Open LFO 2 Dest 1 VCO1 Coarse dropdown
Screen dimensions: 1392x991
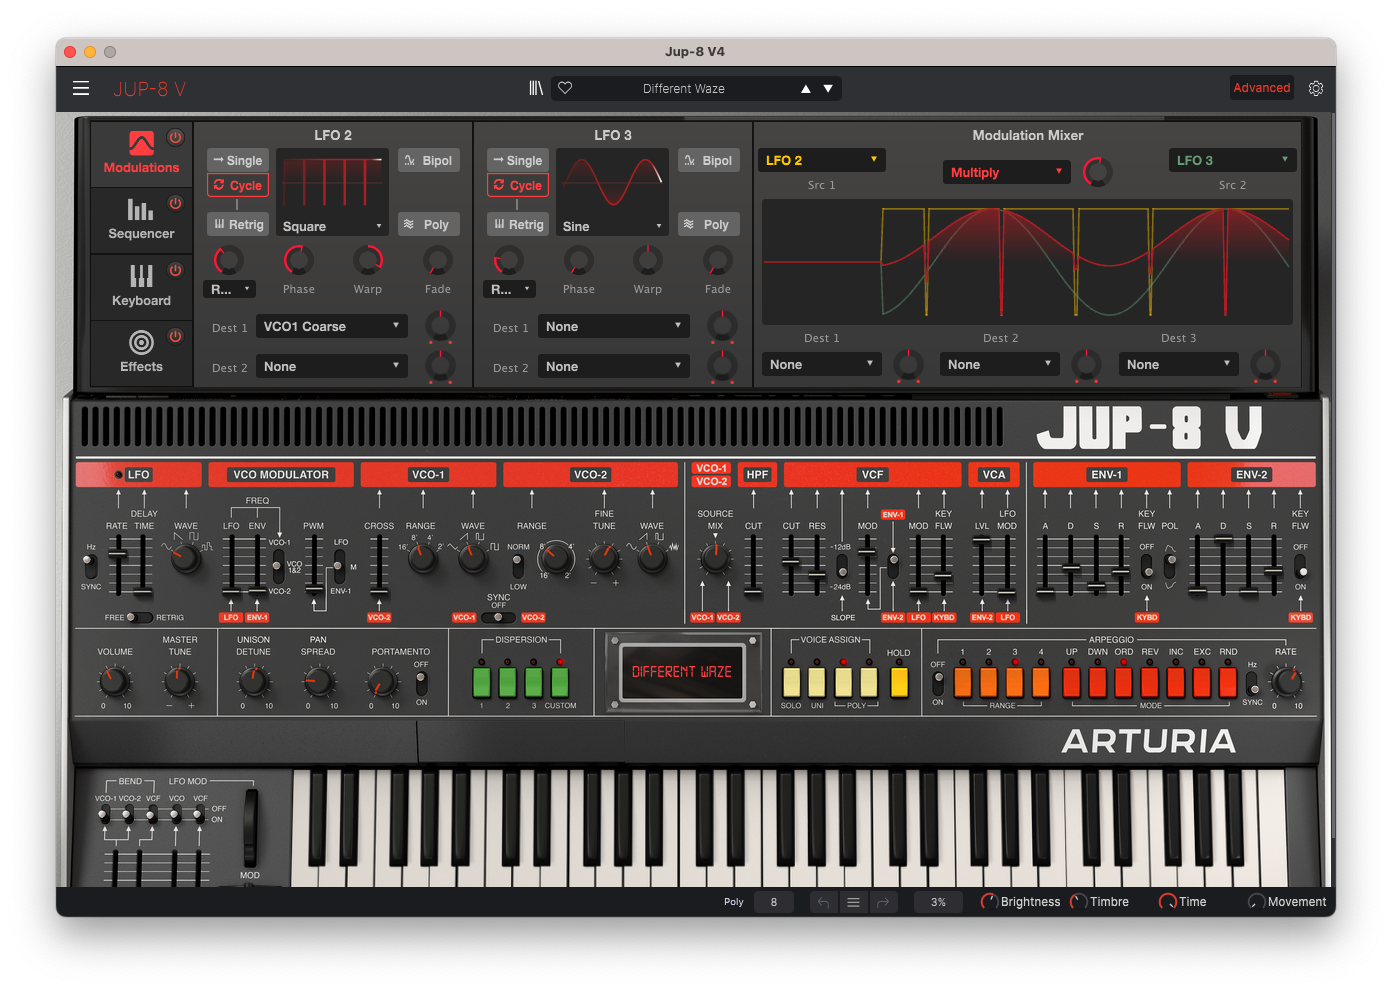tap(331, 326)
